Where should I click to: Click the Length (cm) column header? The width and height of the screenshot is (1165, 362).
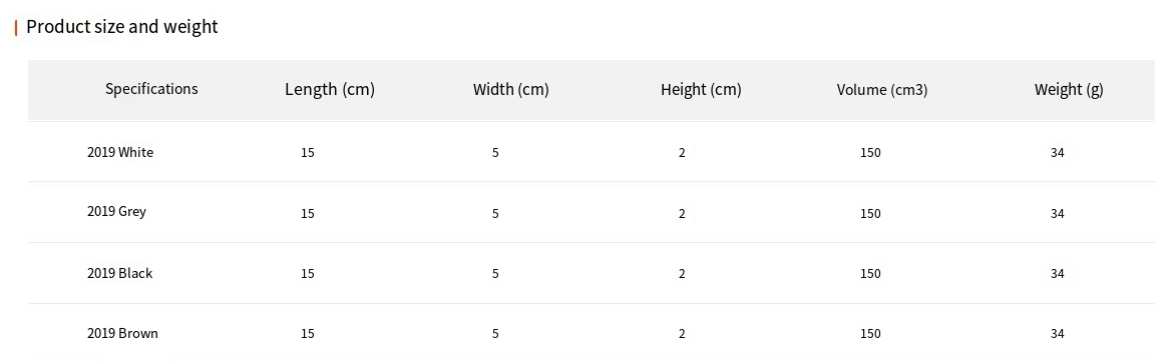tap(330, 90)
